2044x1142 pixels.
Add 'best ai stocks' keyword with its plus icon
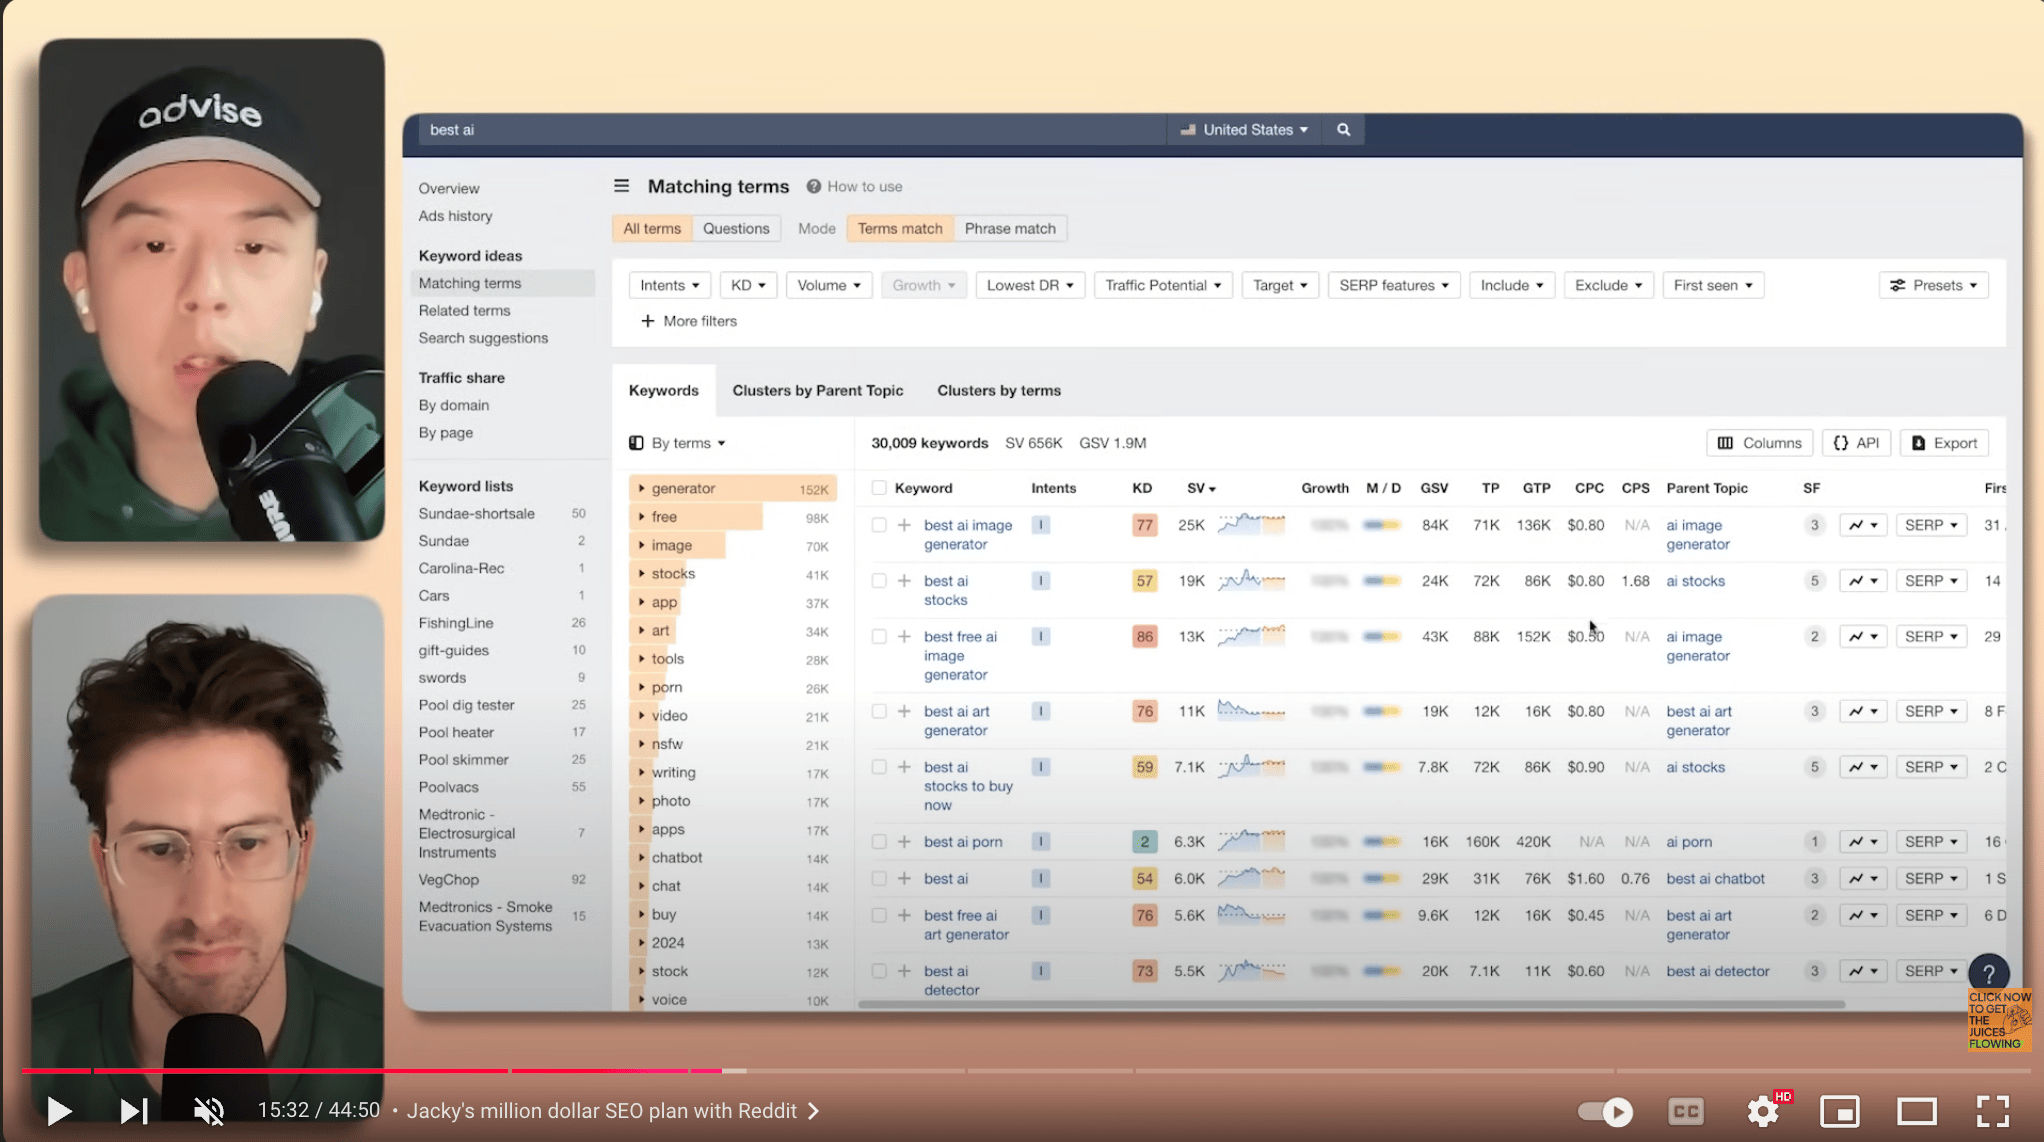(x=904, y=581)
